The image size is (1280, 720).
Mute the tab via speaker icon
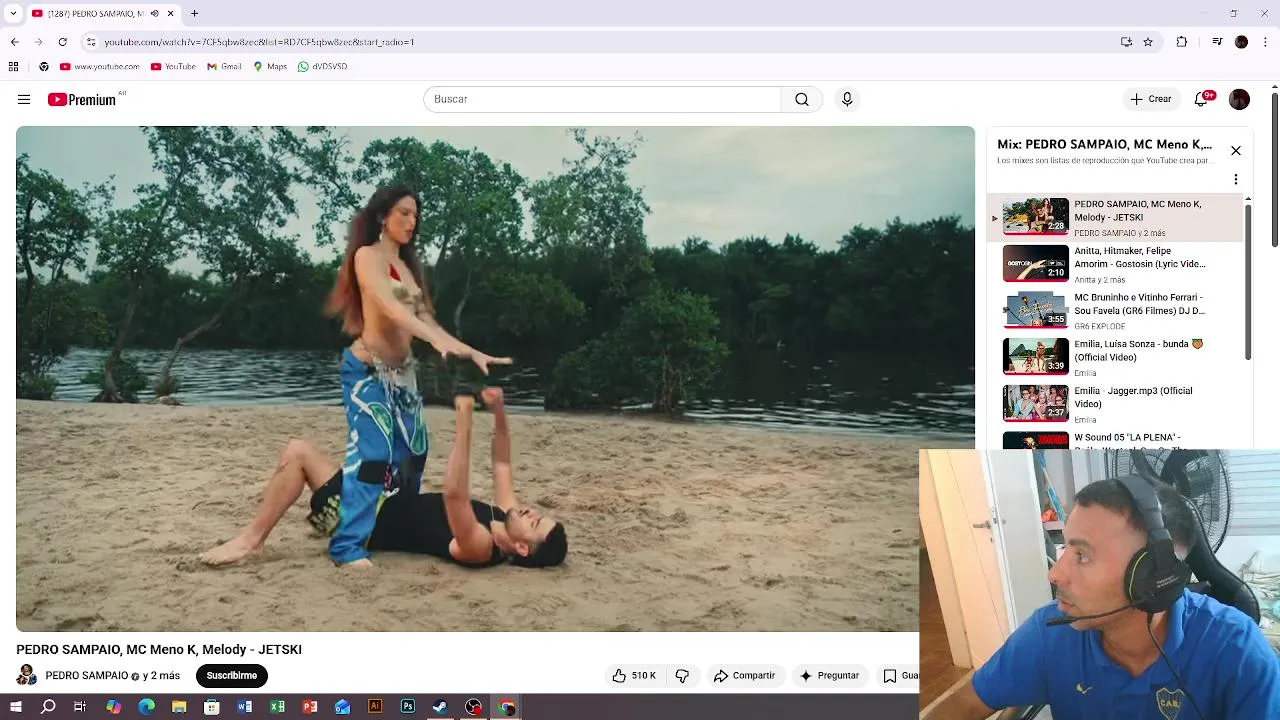154,14
